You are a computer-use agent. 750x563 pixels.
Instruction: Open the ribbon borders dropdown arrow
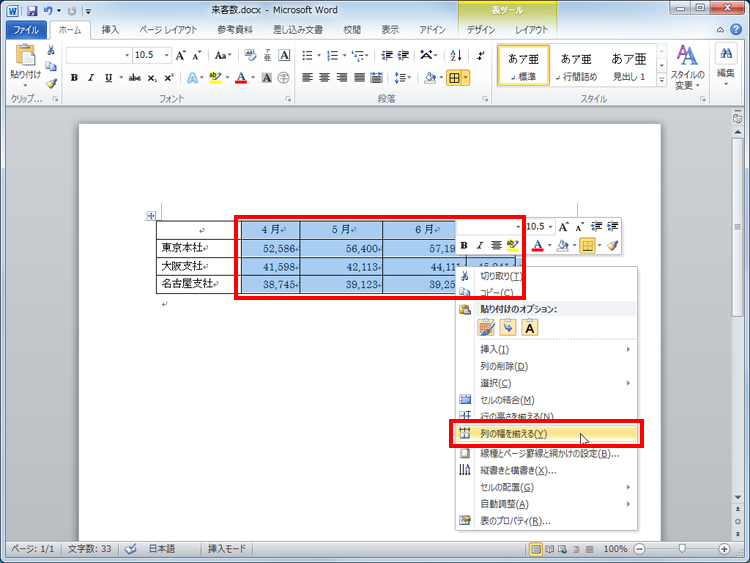click(x=465, y=77)
